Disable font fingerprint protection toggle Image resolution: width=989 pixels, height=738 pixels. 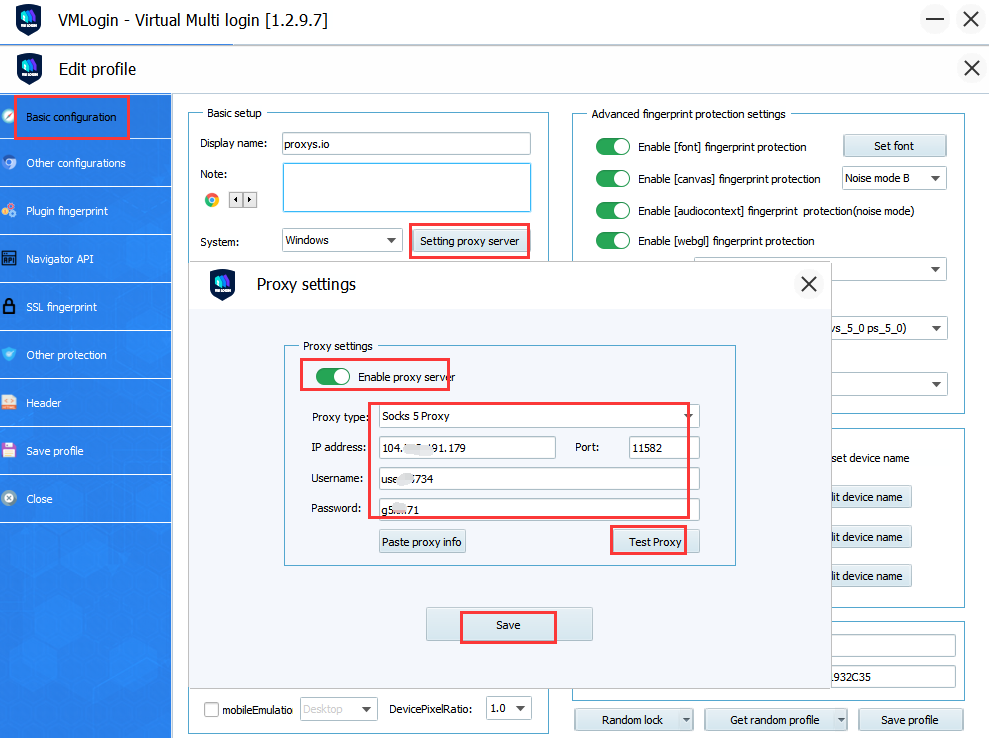point(613,147)
